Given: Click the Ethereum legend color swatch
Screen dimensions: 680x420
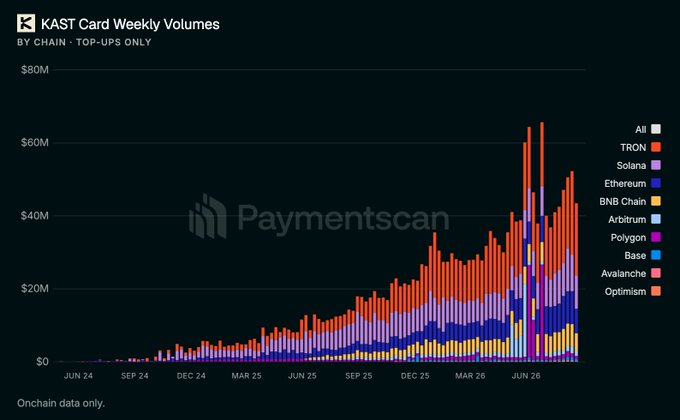Looking at the screenshot, I should click(656, 183).
